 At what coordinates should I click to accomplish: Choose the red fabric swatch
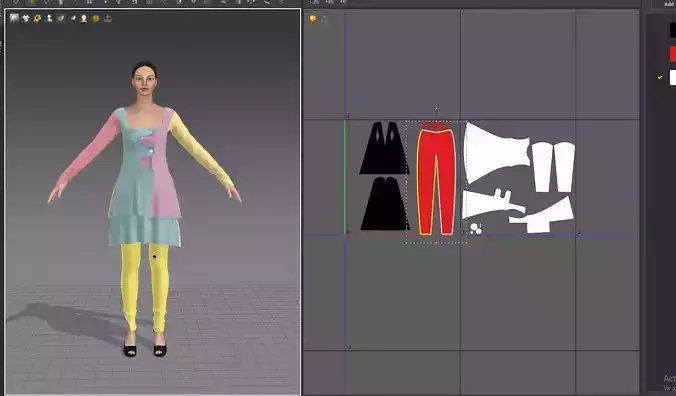(673, 54)
